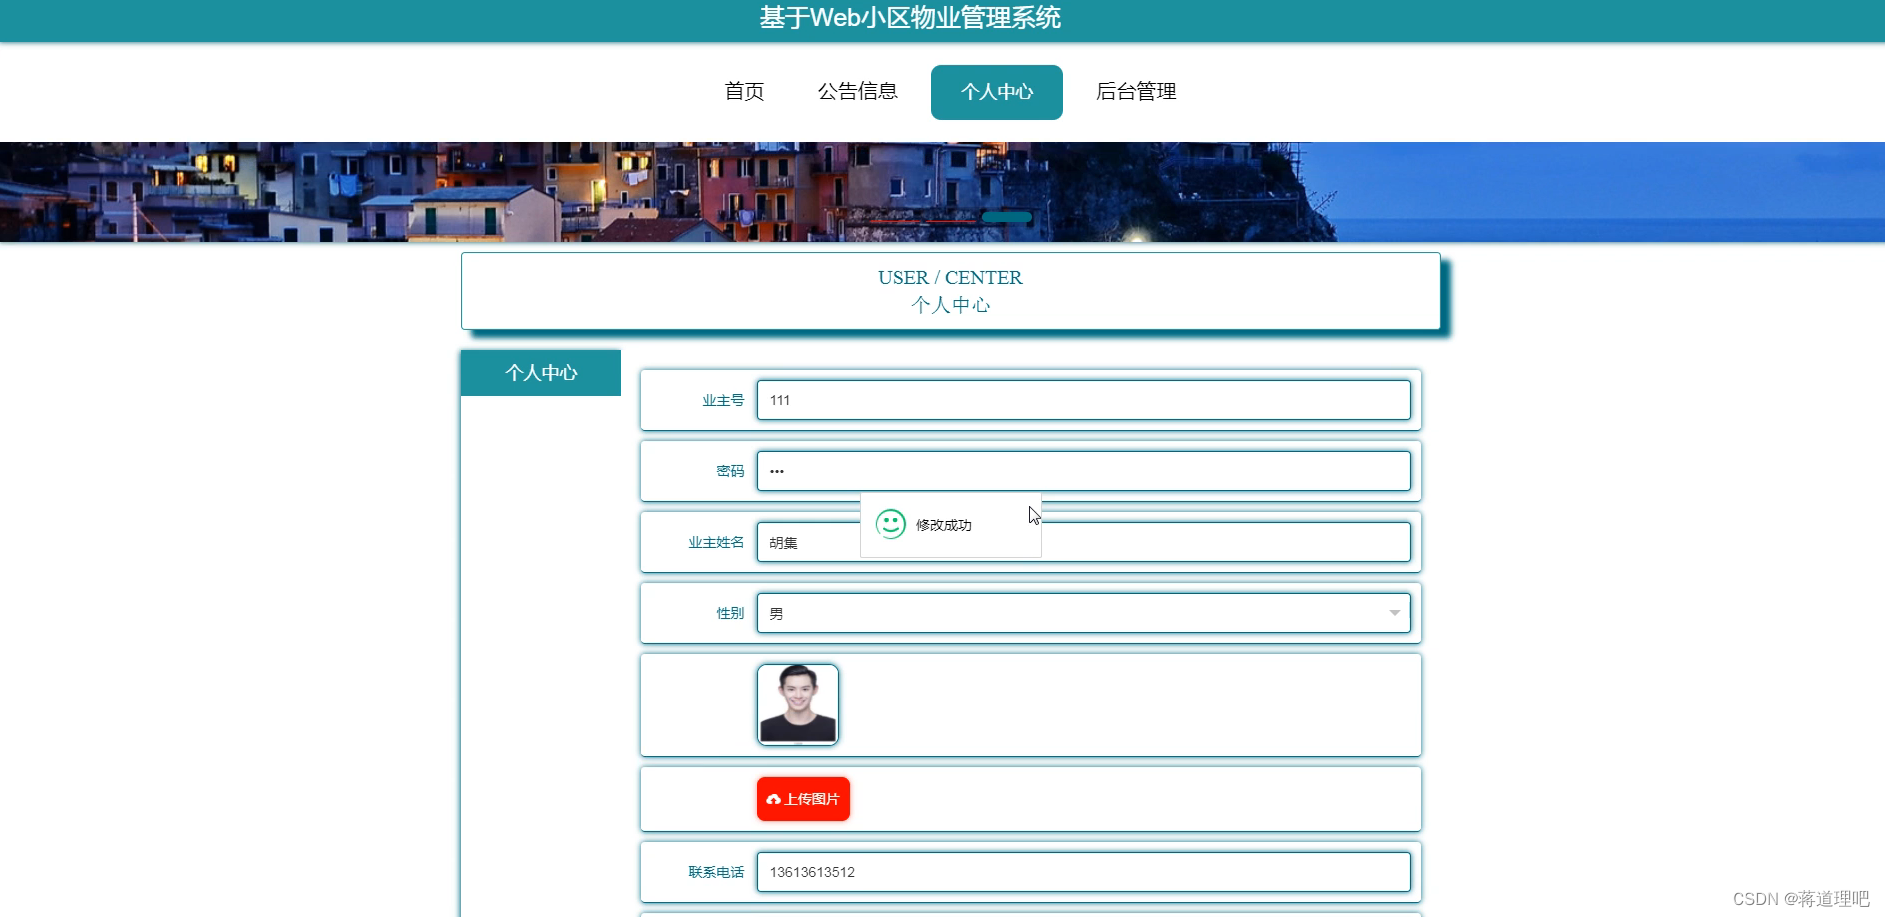Dismiss the 修改成功 notification popup
Screen dimensions: 1885x917
(x=950, y=523)
